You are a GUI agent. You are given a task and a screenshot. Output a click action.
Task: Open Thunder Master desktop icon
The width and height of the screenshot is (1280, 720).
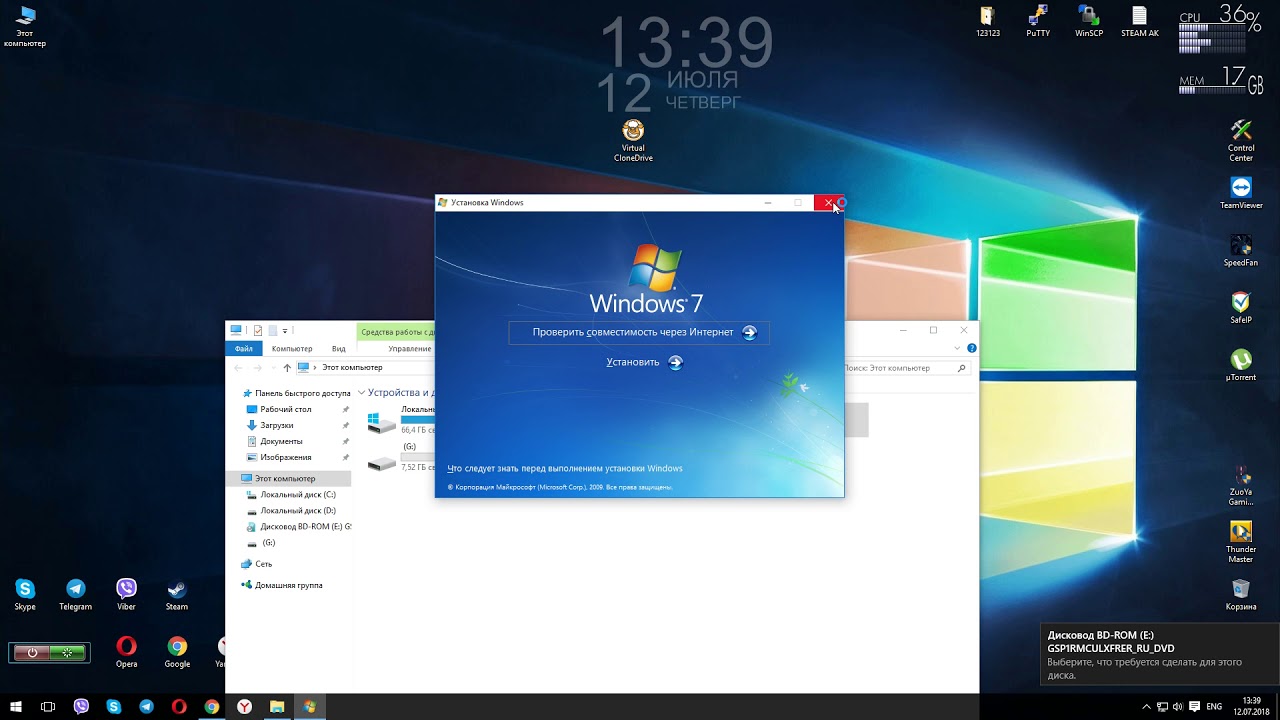pyautogui.click(x=1241, y=542)
